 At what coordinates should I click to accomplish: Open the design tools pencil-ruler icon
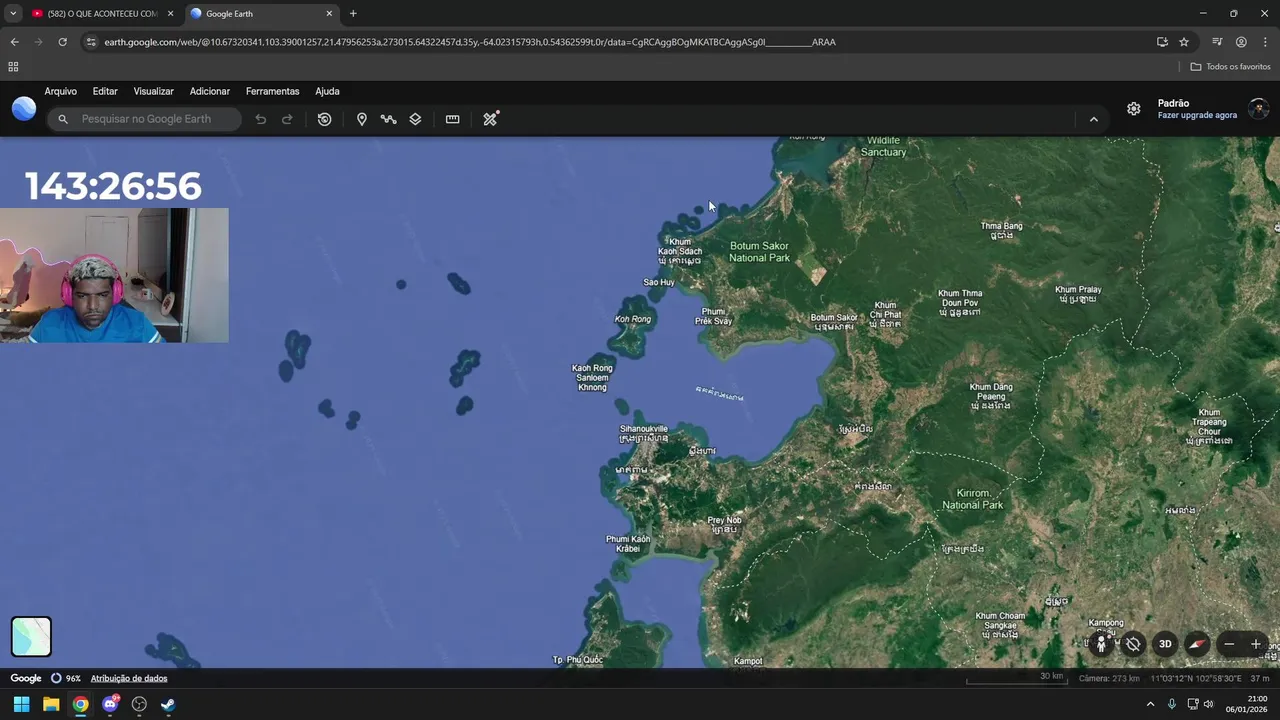490,119
